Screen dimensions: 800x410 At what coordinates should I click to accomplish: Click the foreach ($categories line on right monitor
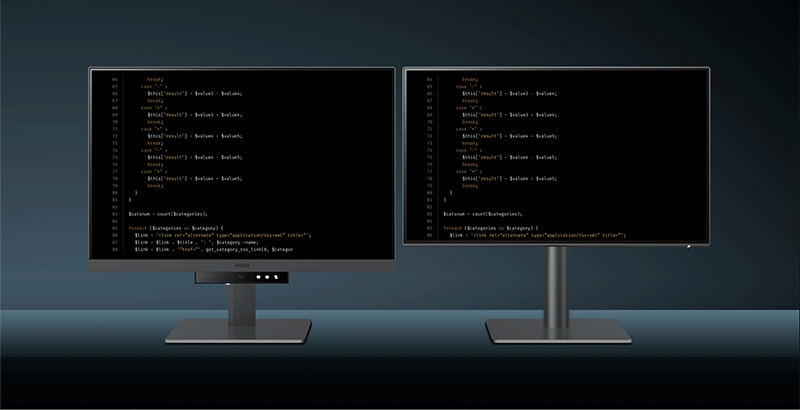[490, 228]
